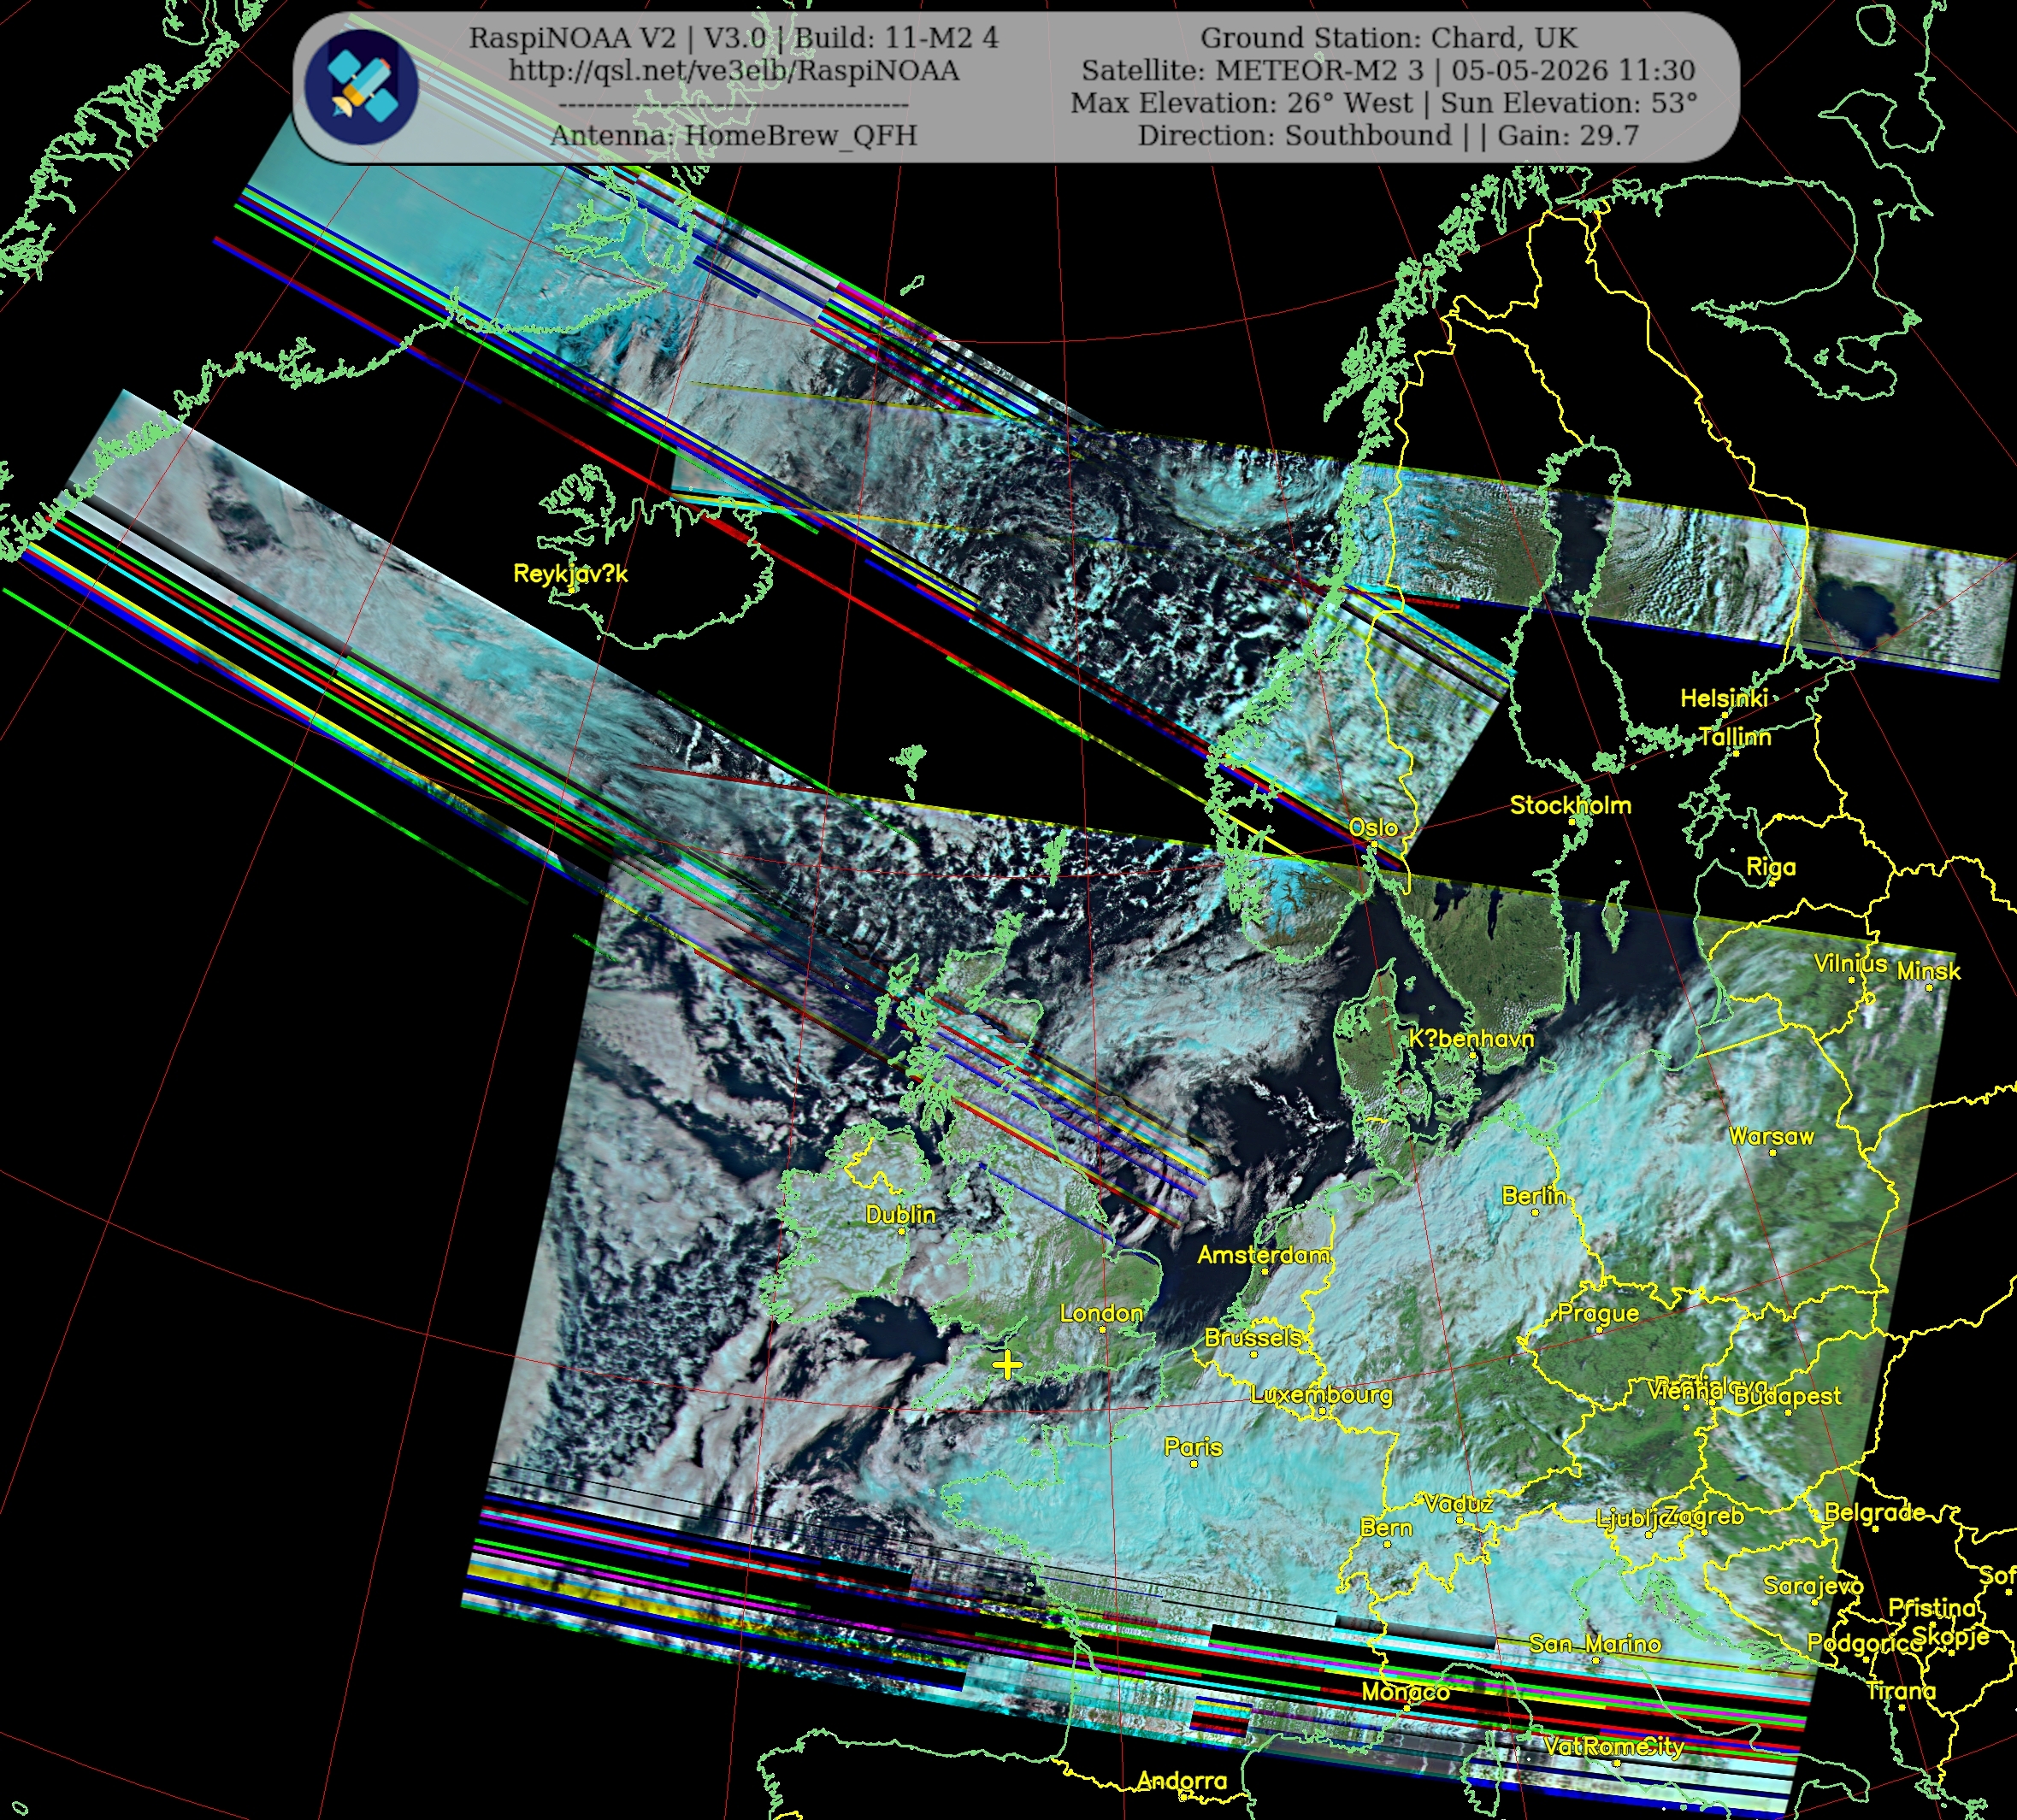Click the Belgrade city label
2017x1820 pixels.
(x=1874, y=1513)
